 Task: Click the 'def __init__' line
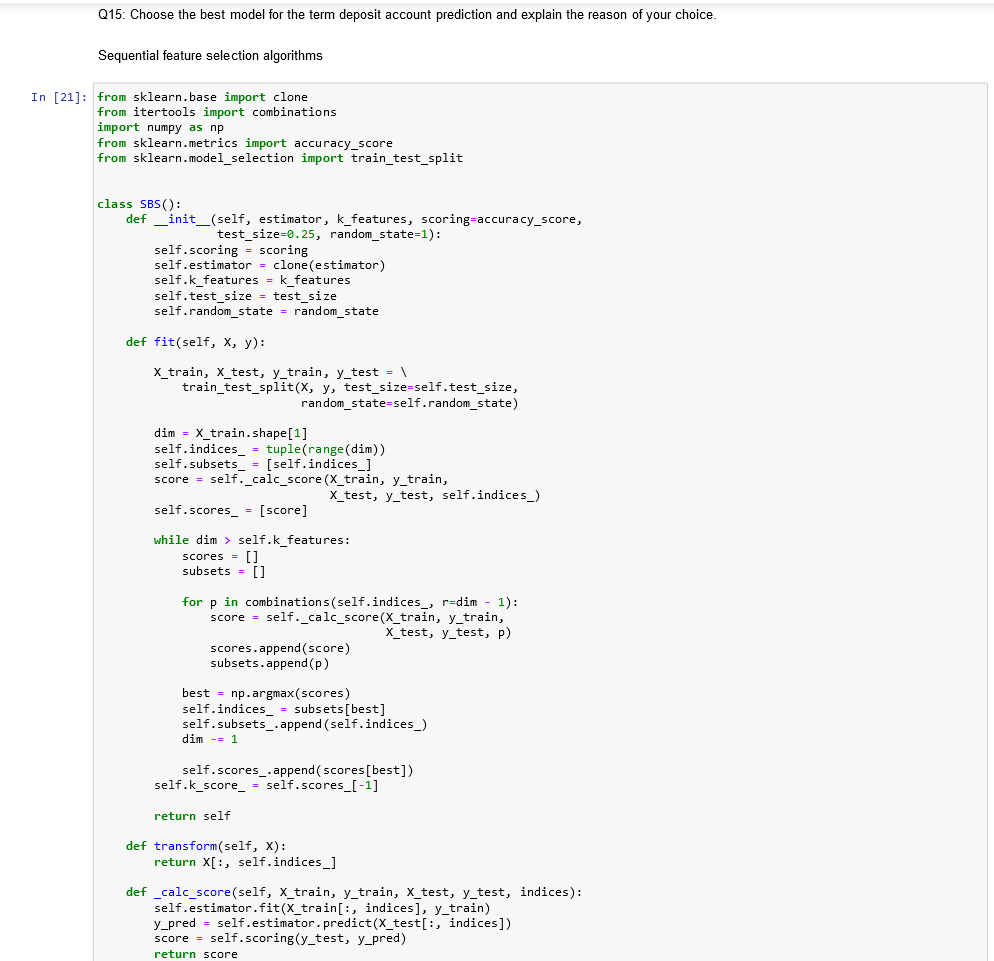[x=354, y=219]
